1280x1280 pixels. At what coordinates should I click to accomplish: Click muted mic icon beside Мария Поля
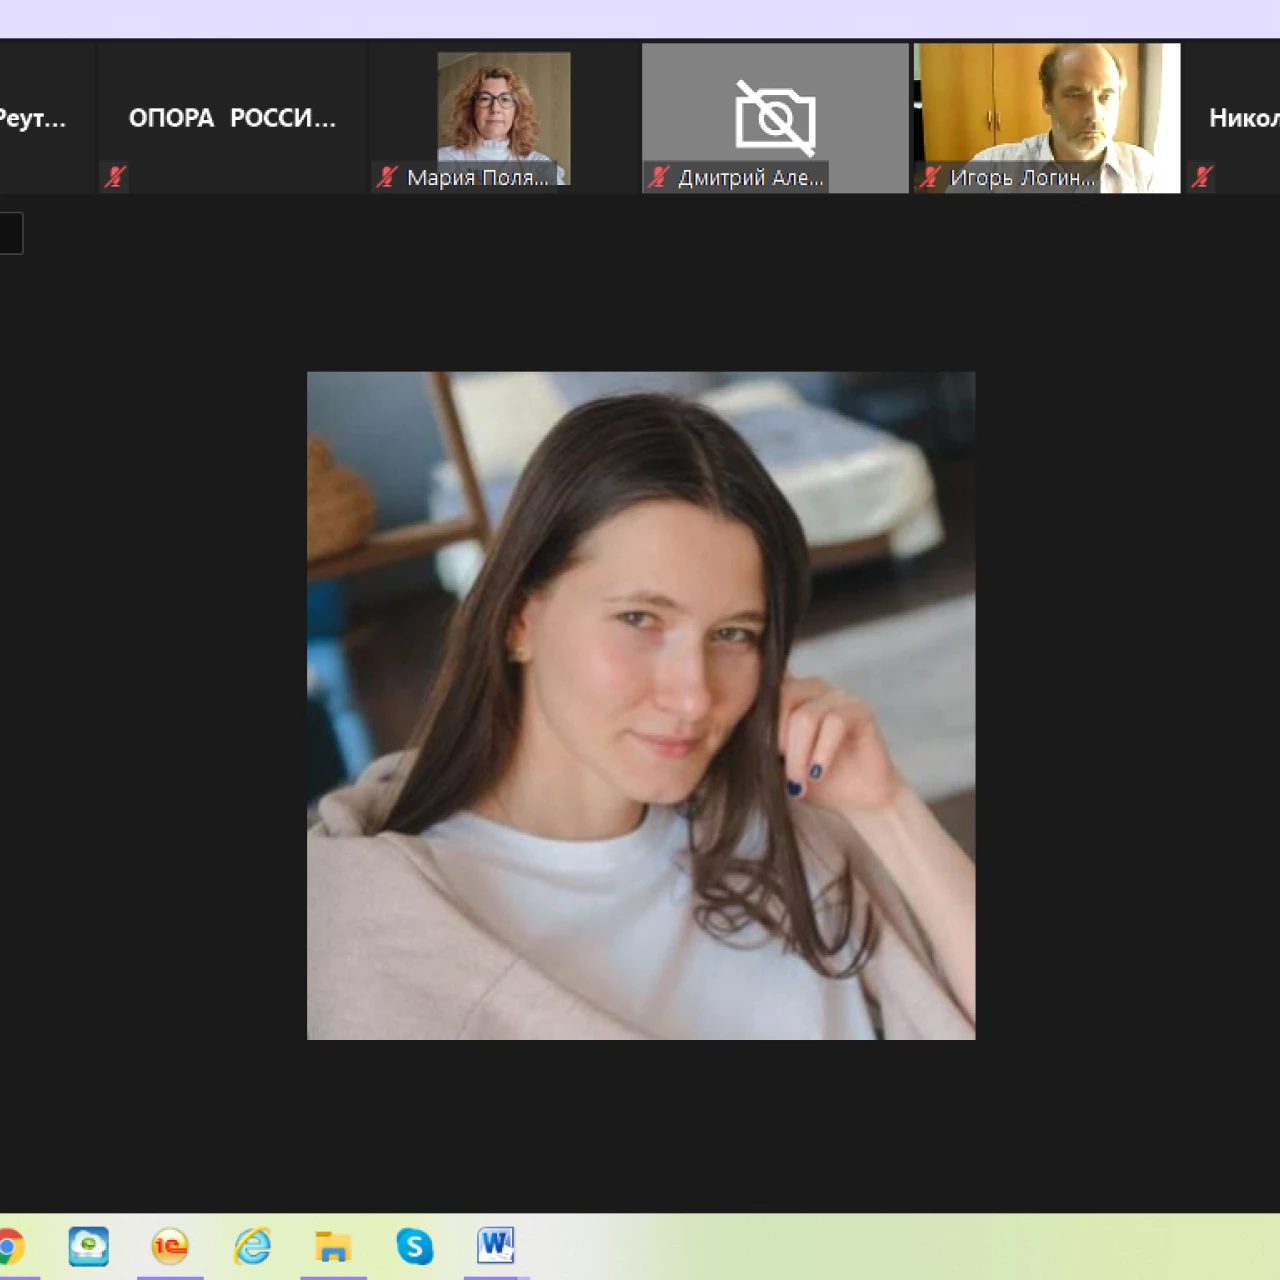387,177
